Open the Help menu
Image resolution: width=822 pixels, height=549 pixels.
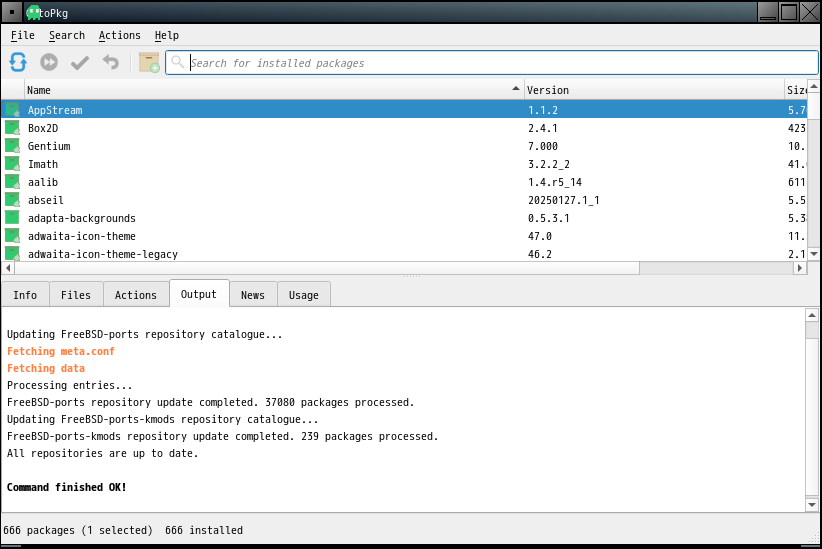coord(167,35)
